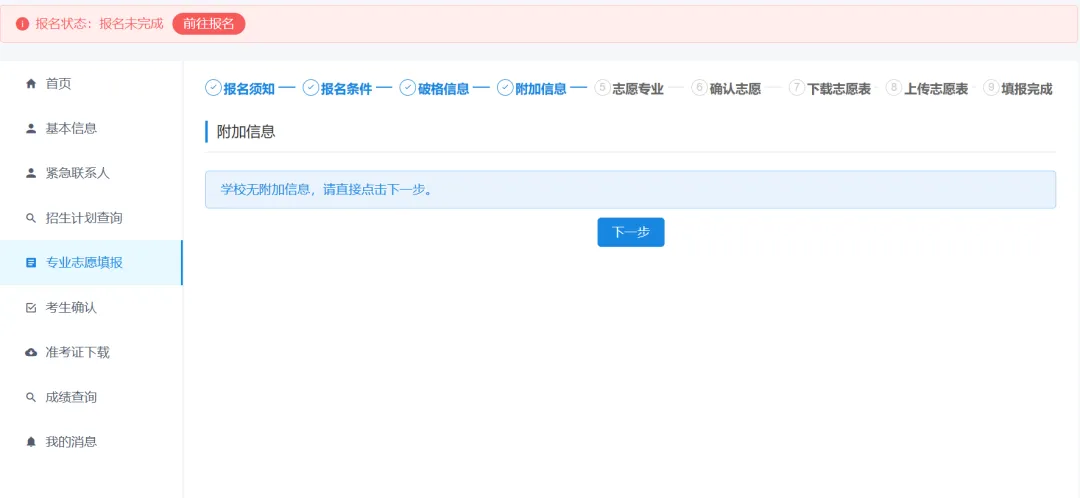Viewport: 1080px width, 498px height.
Task: Click the step 6 circle for 确认志愿
Action: (x=699, y=88)
